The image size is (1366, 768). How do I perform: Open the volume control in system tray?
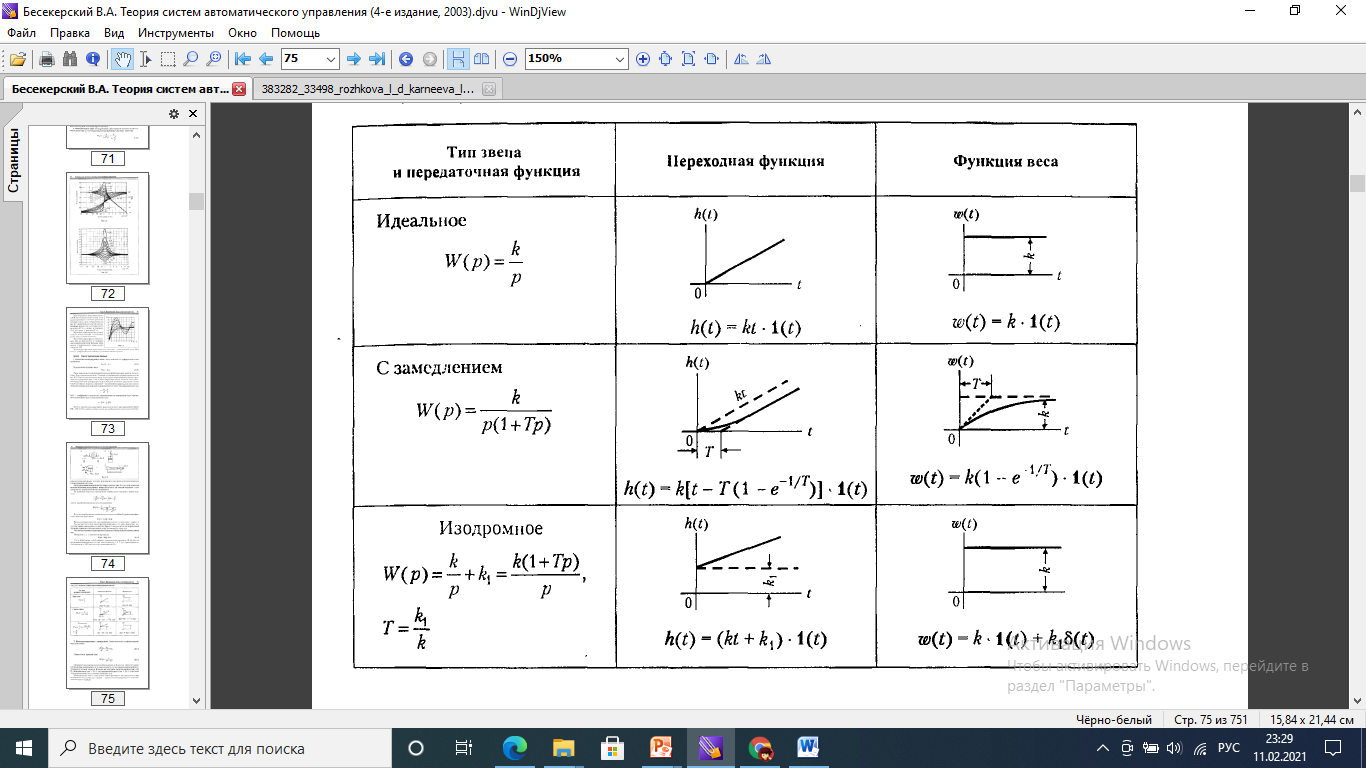tap(1174, 748)
